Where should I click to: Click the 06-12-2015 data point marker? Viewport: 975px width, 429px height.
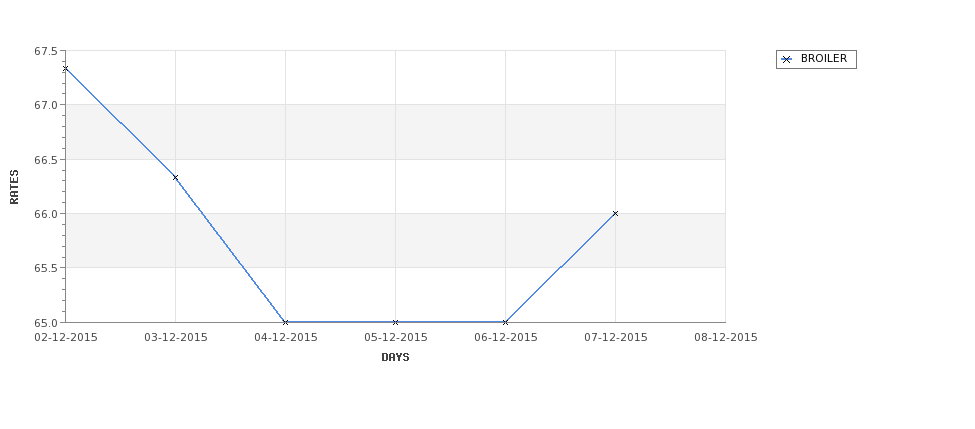506,322
